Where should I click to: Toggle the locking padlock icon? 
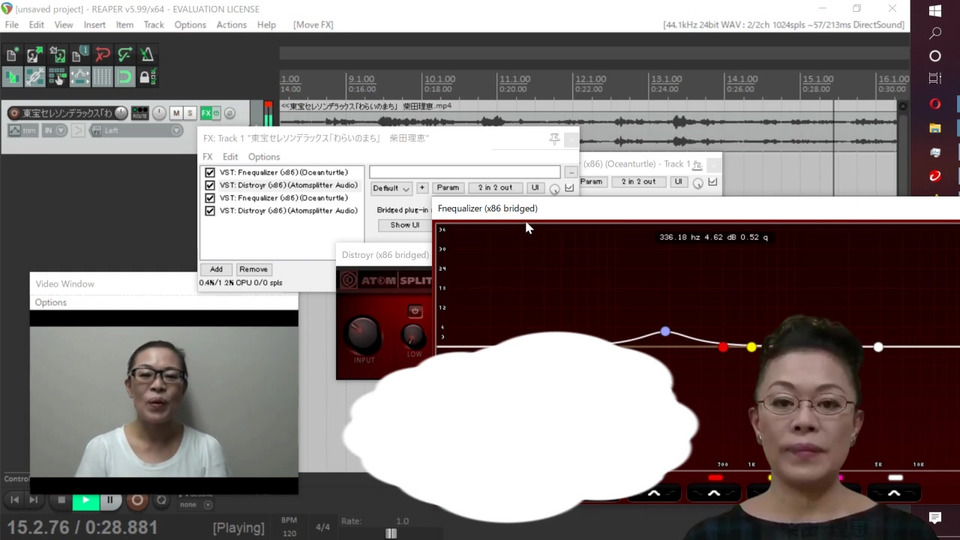point(147,77)
